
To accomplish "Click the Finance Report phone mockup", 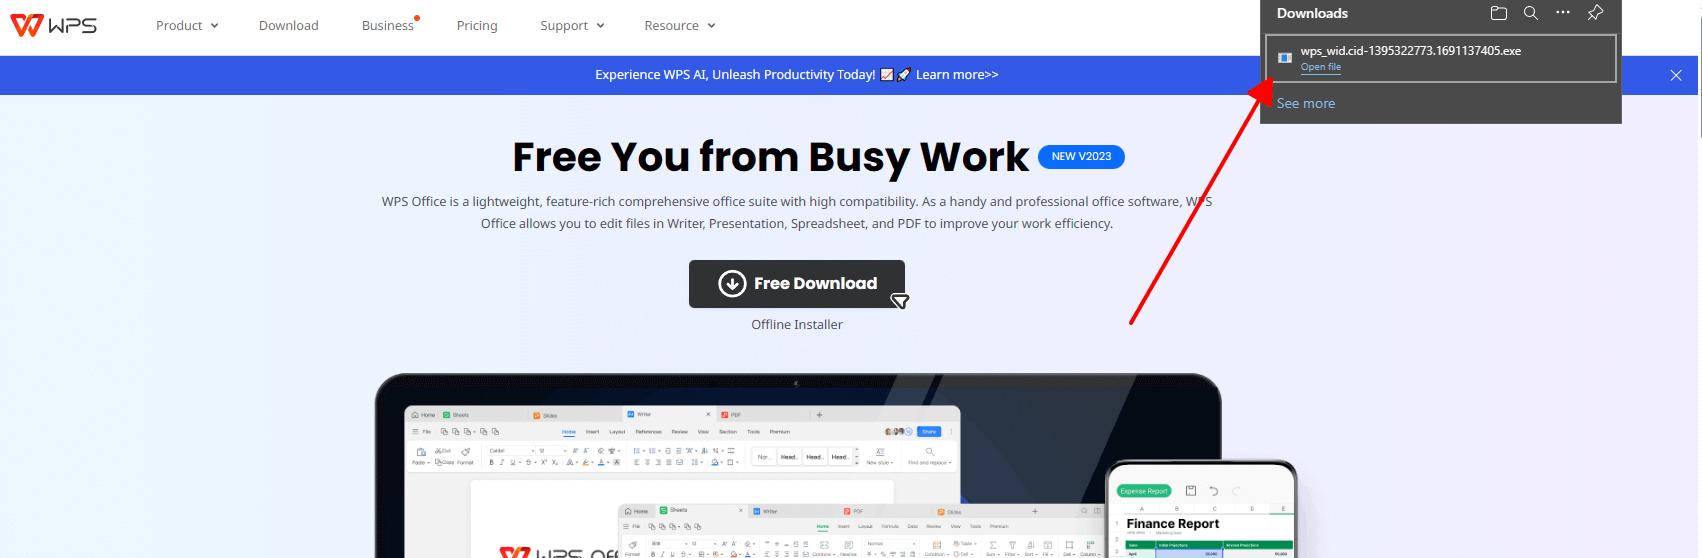I will click(x=1201, y=510).
